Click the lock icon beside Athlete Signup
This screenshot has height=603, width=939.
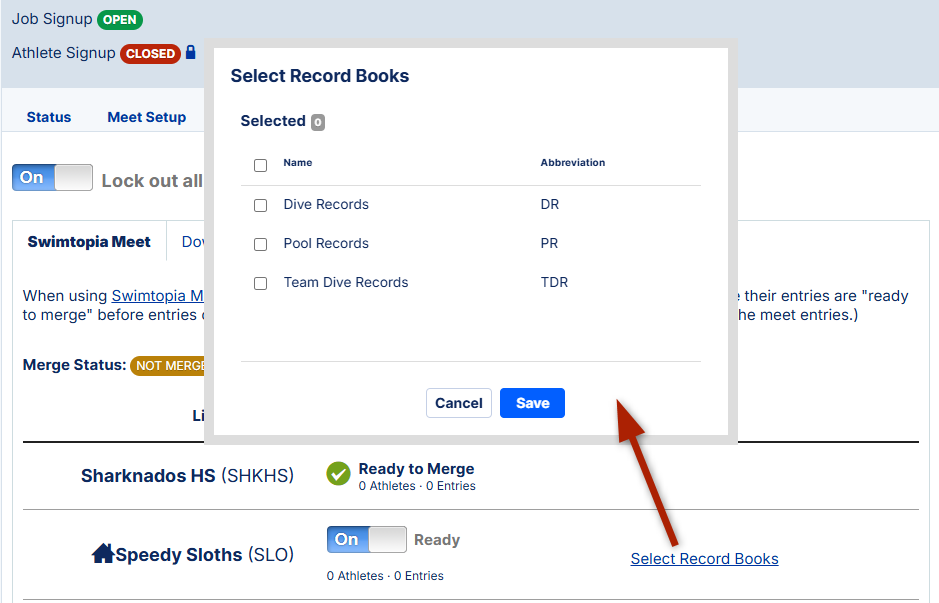click(190, 52)
